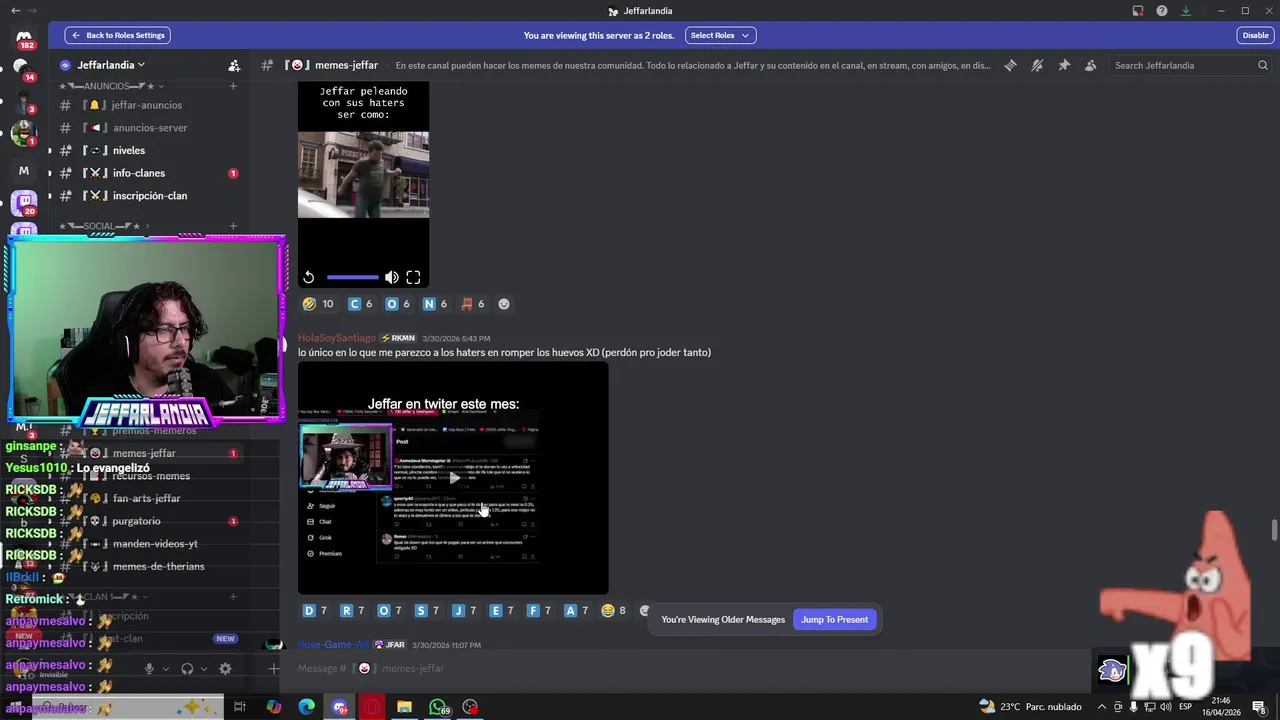The width and height of the screenshot is (1280, 720).
Task: Collapse the ANUNCIOS category
Action: (110, 86)
